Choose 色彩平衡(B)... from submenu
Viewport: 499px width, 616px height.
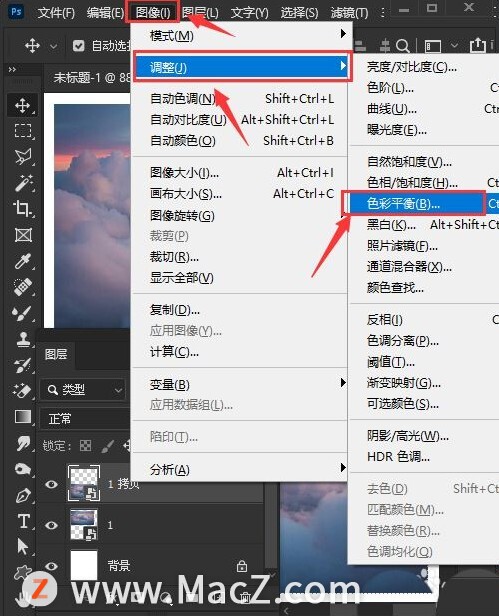click(x=424, y=203)
